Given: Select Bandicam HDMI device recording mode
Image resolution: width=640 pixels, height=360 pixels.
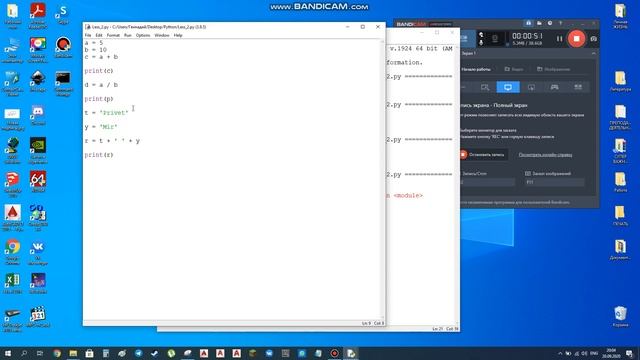Looking at the screenshot, I should (x=578, y=87).
